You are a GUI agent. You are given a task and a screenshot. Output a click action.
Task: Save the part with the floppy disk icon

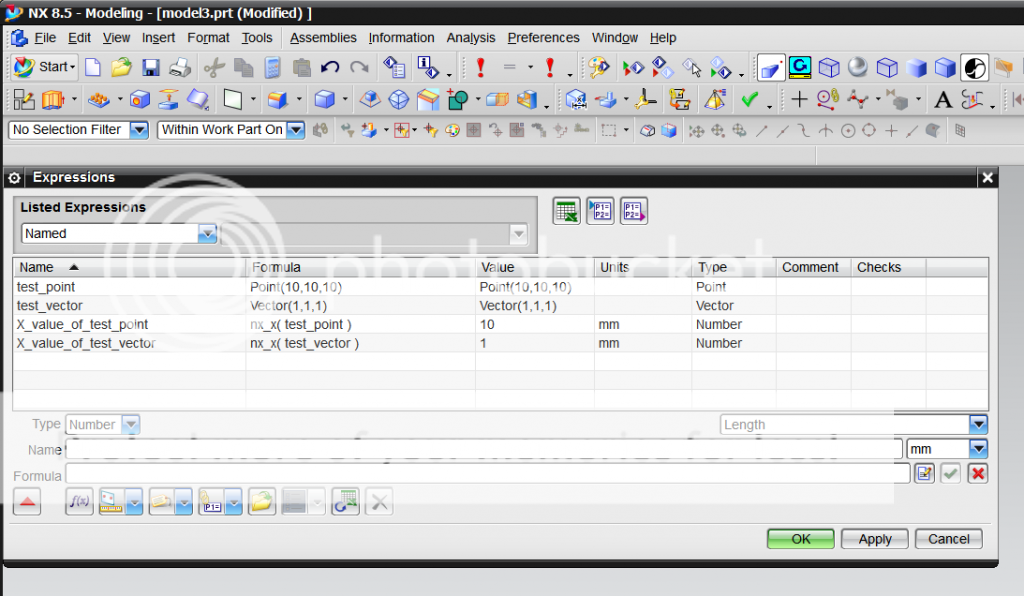click(151, 67)
